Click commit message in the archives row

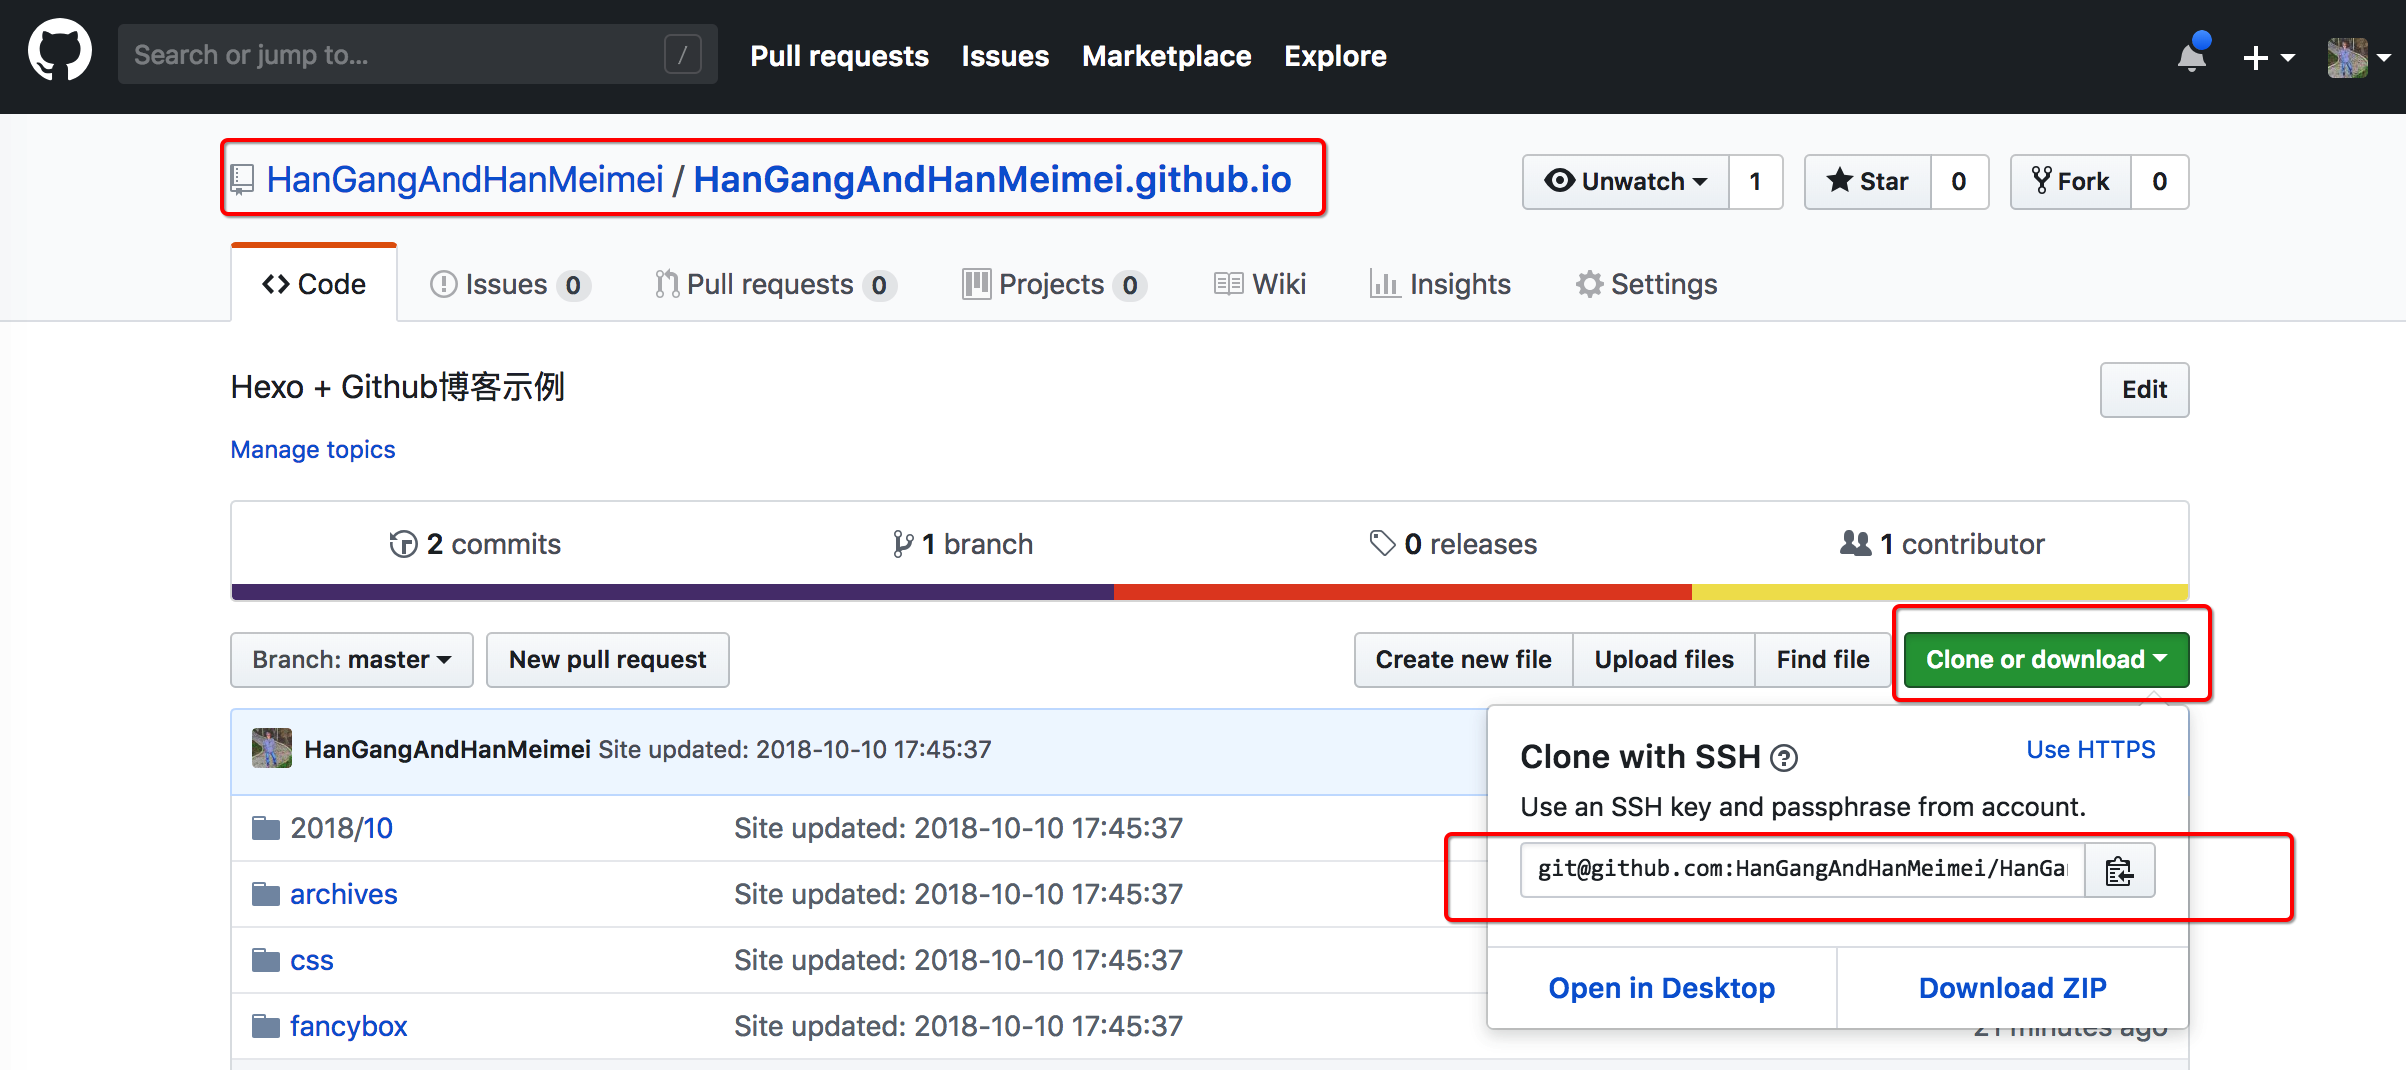coord(958,894)
